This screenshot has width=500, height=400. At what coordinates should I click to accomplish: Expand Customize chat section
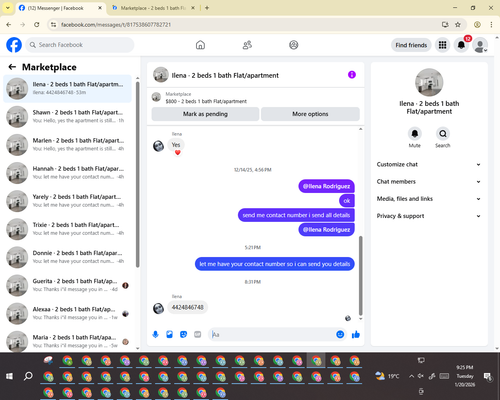429,164
